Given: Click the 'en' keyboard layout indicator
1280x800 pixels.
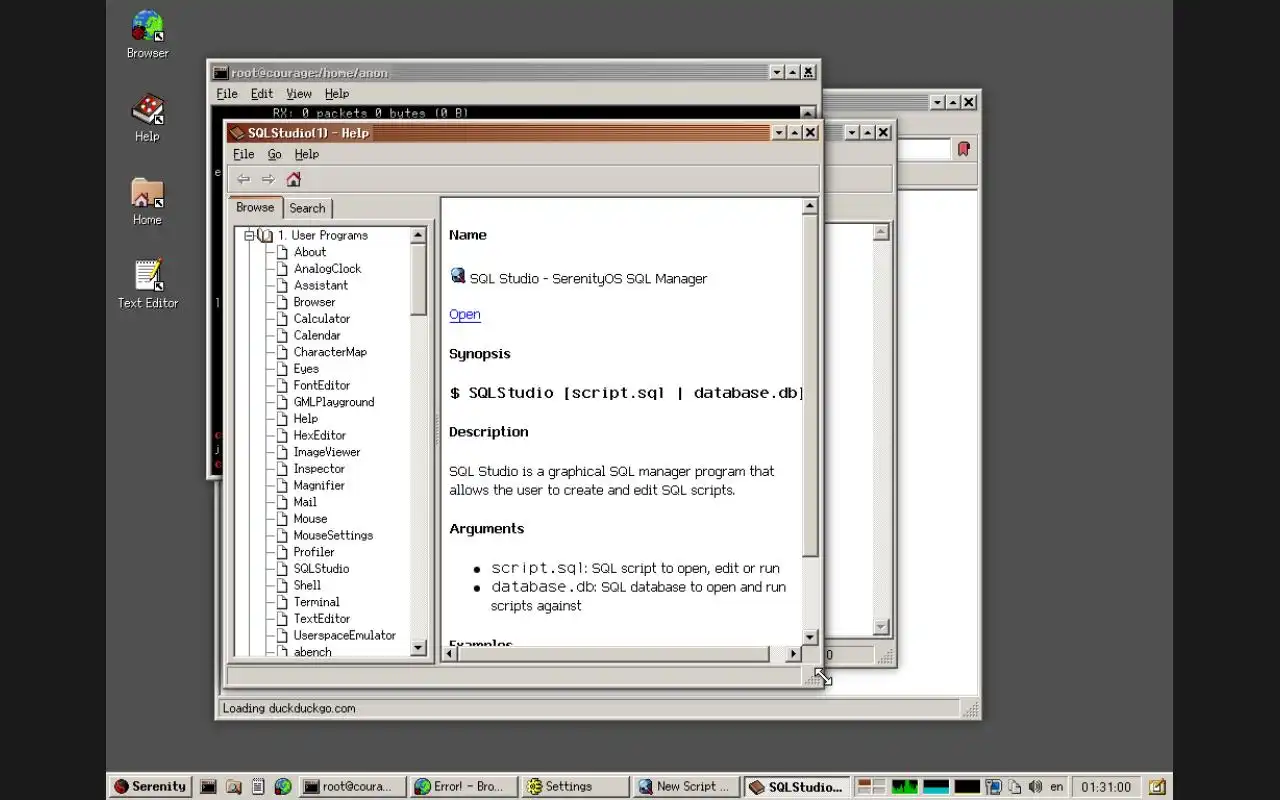Looking at the screenshot, I should (1056, 787).
